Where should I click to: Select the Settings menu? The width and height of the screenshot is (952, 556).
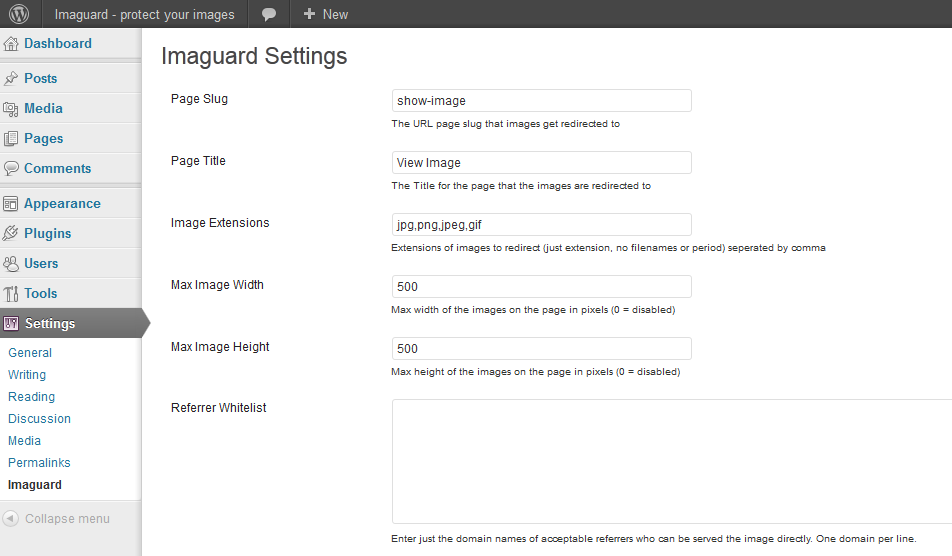point(50,324)
